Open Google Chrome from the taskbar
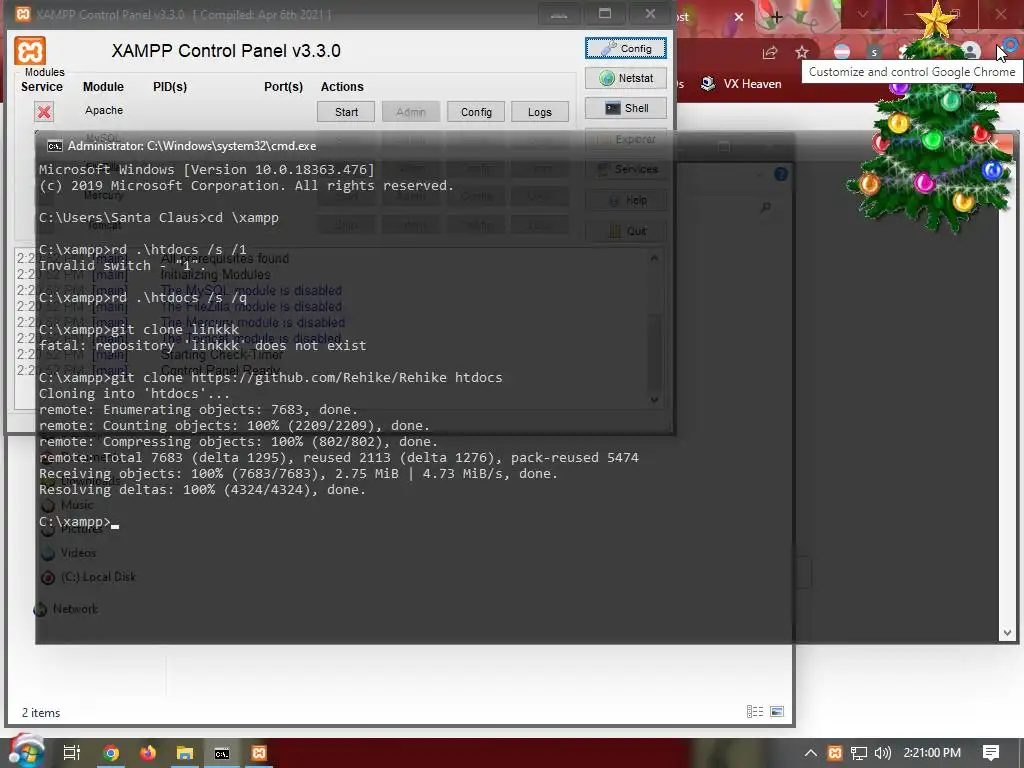The image size is (1024, 768). (x=111, y=753)
